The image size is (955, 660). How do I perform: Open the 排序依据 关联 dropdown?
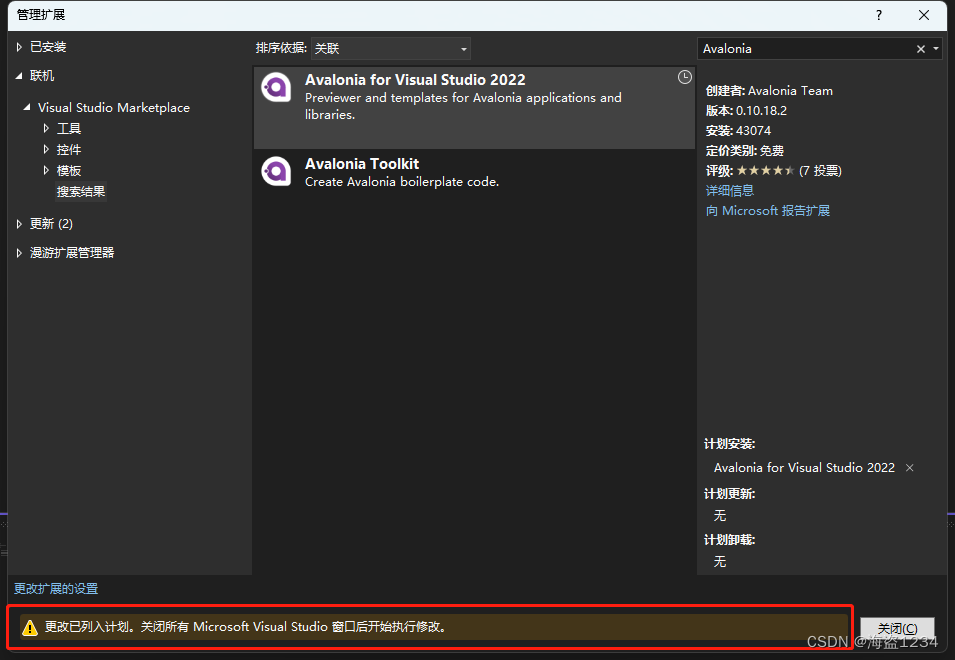(x=390, y=49)
